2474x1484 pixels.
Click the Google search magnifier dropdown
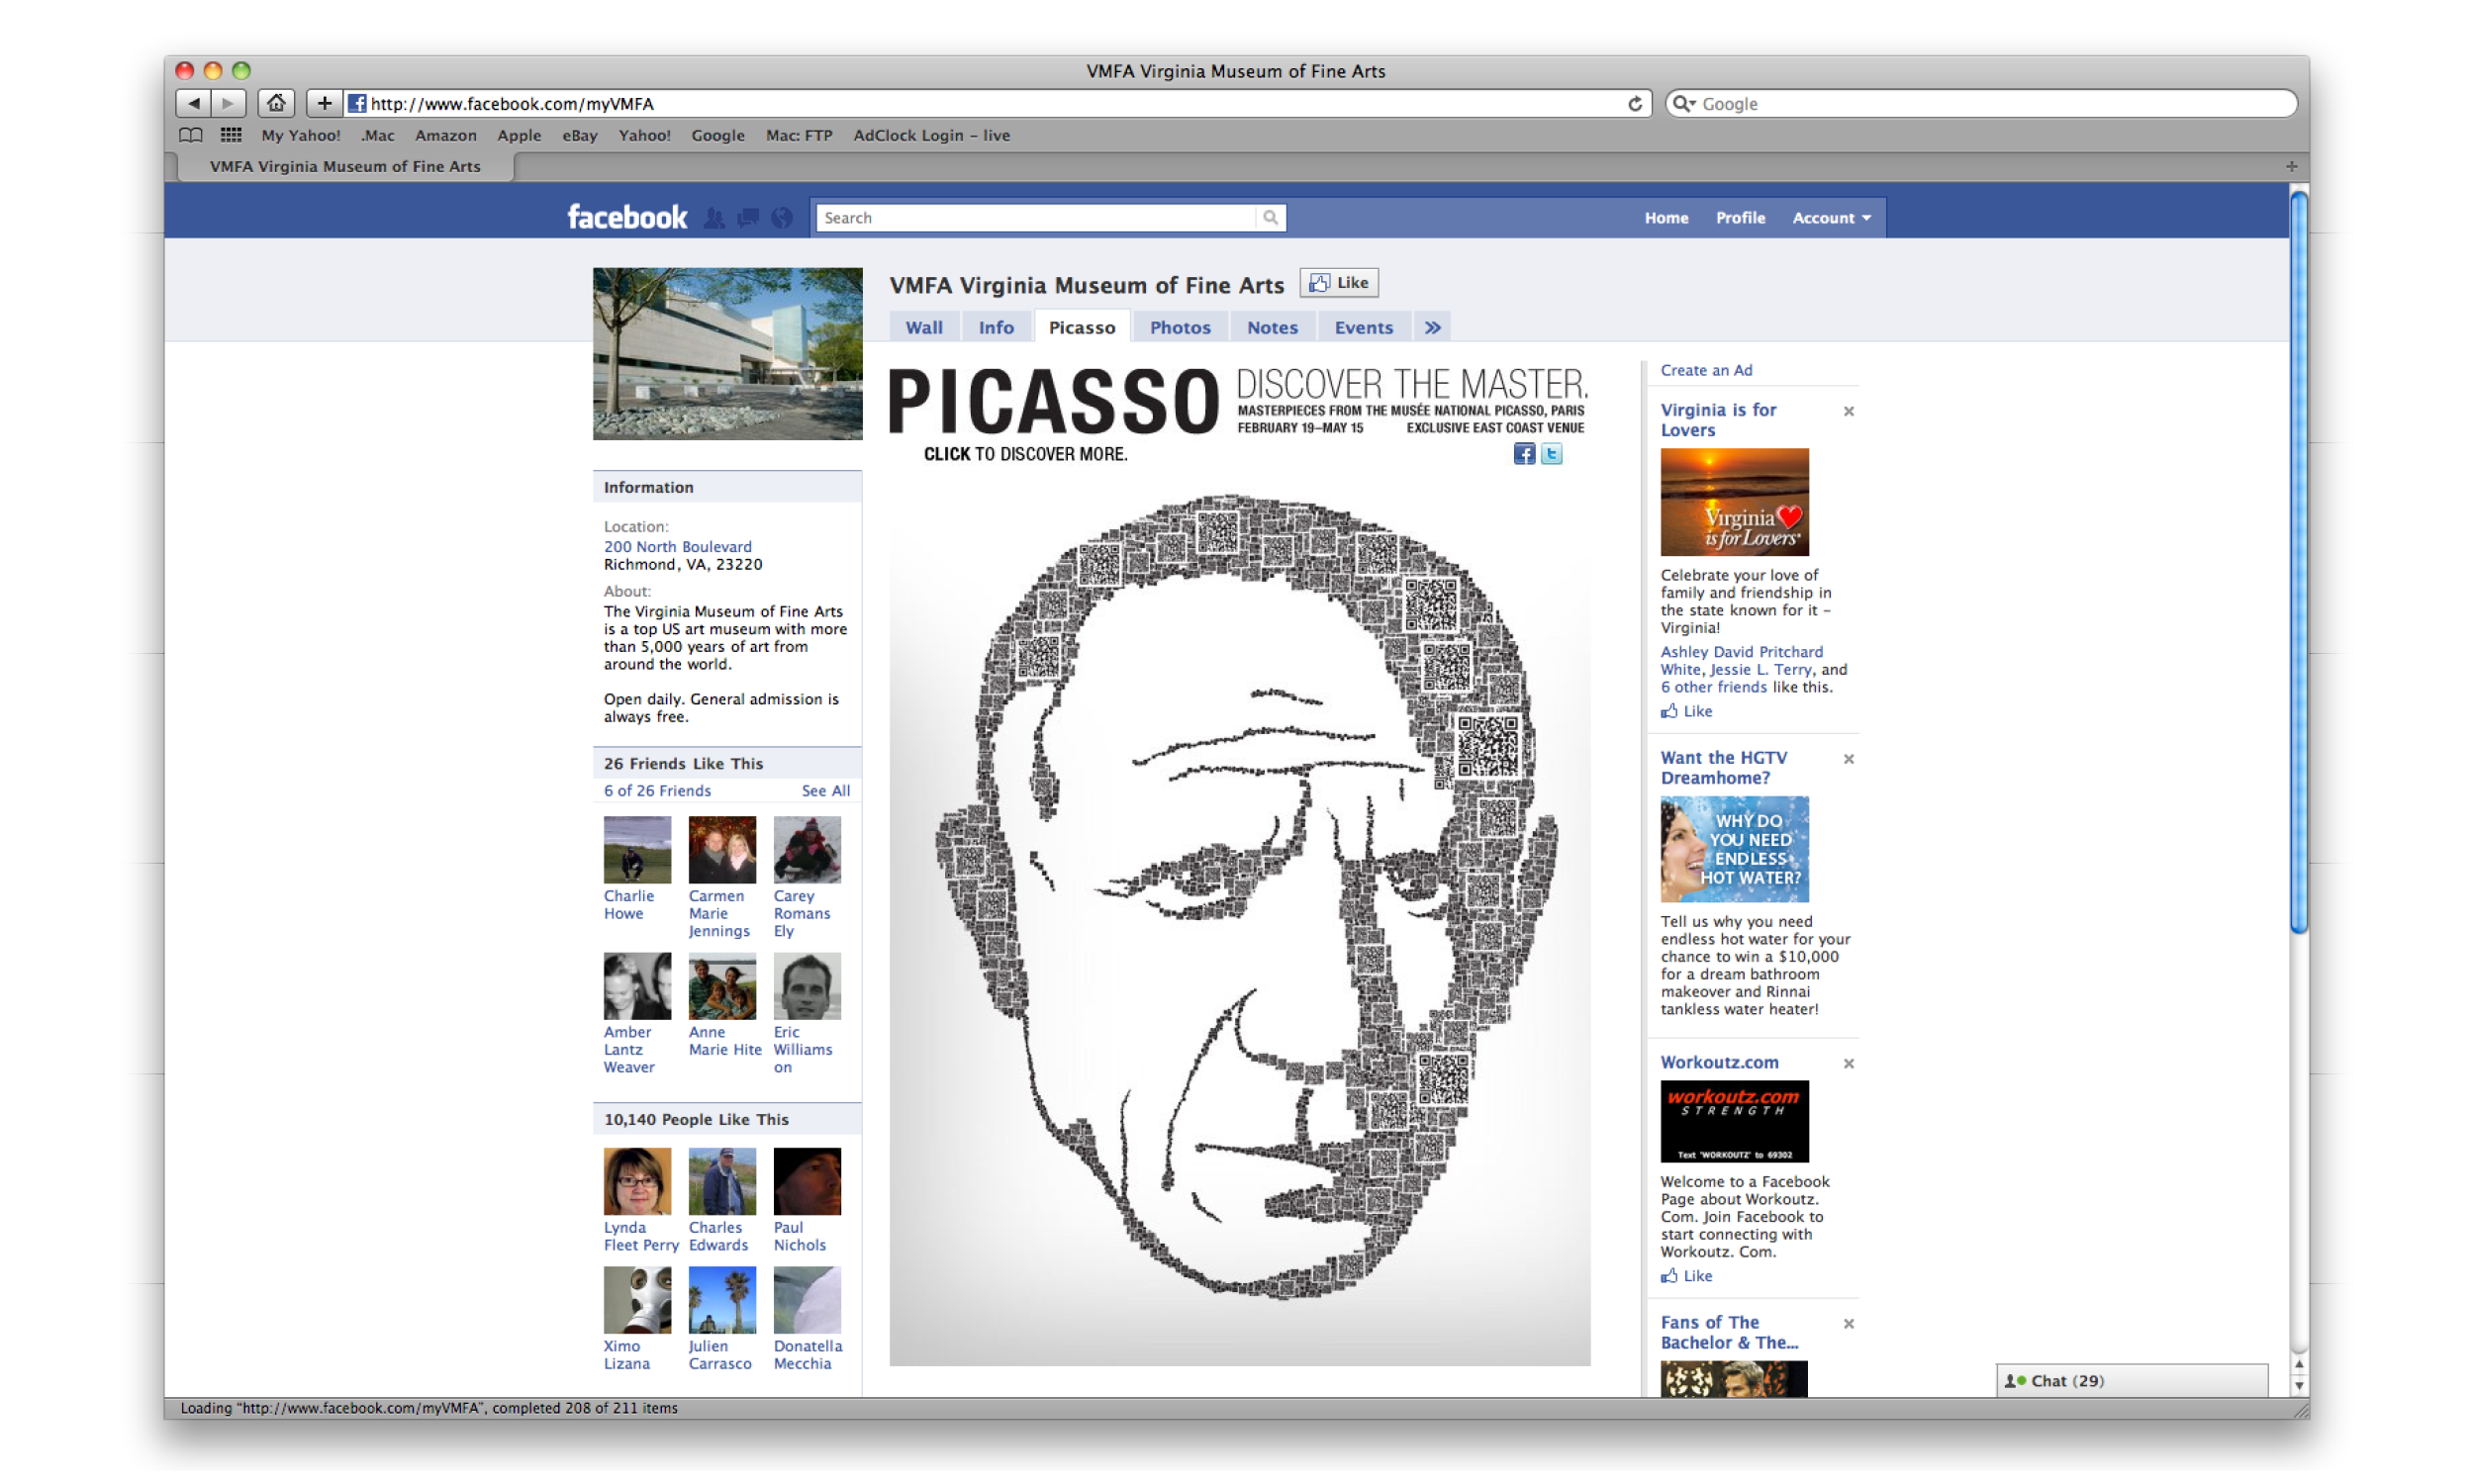click(x=1684, y=104)
